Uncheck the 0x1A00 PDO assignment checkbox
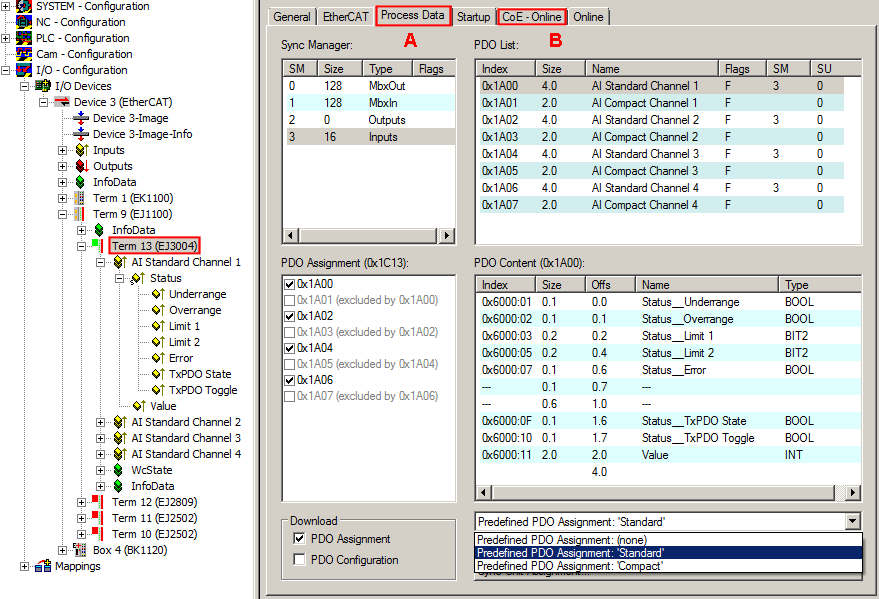Viewport: 879px width, 599px height. tap(289, 284)
